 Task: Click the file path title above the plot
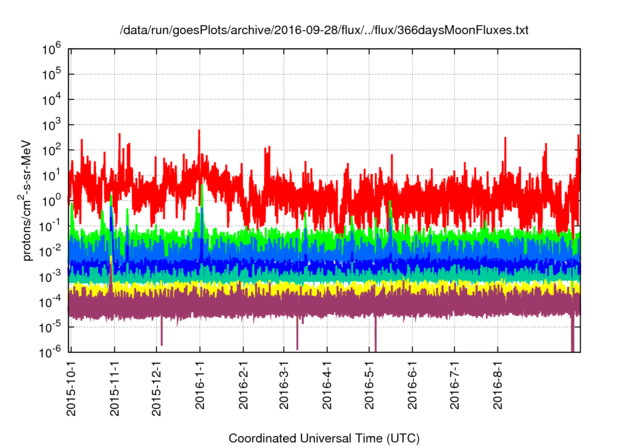point(323,31)
